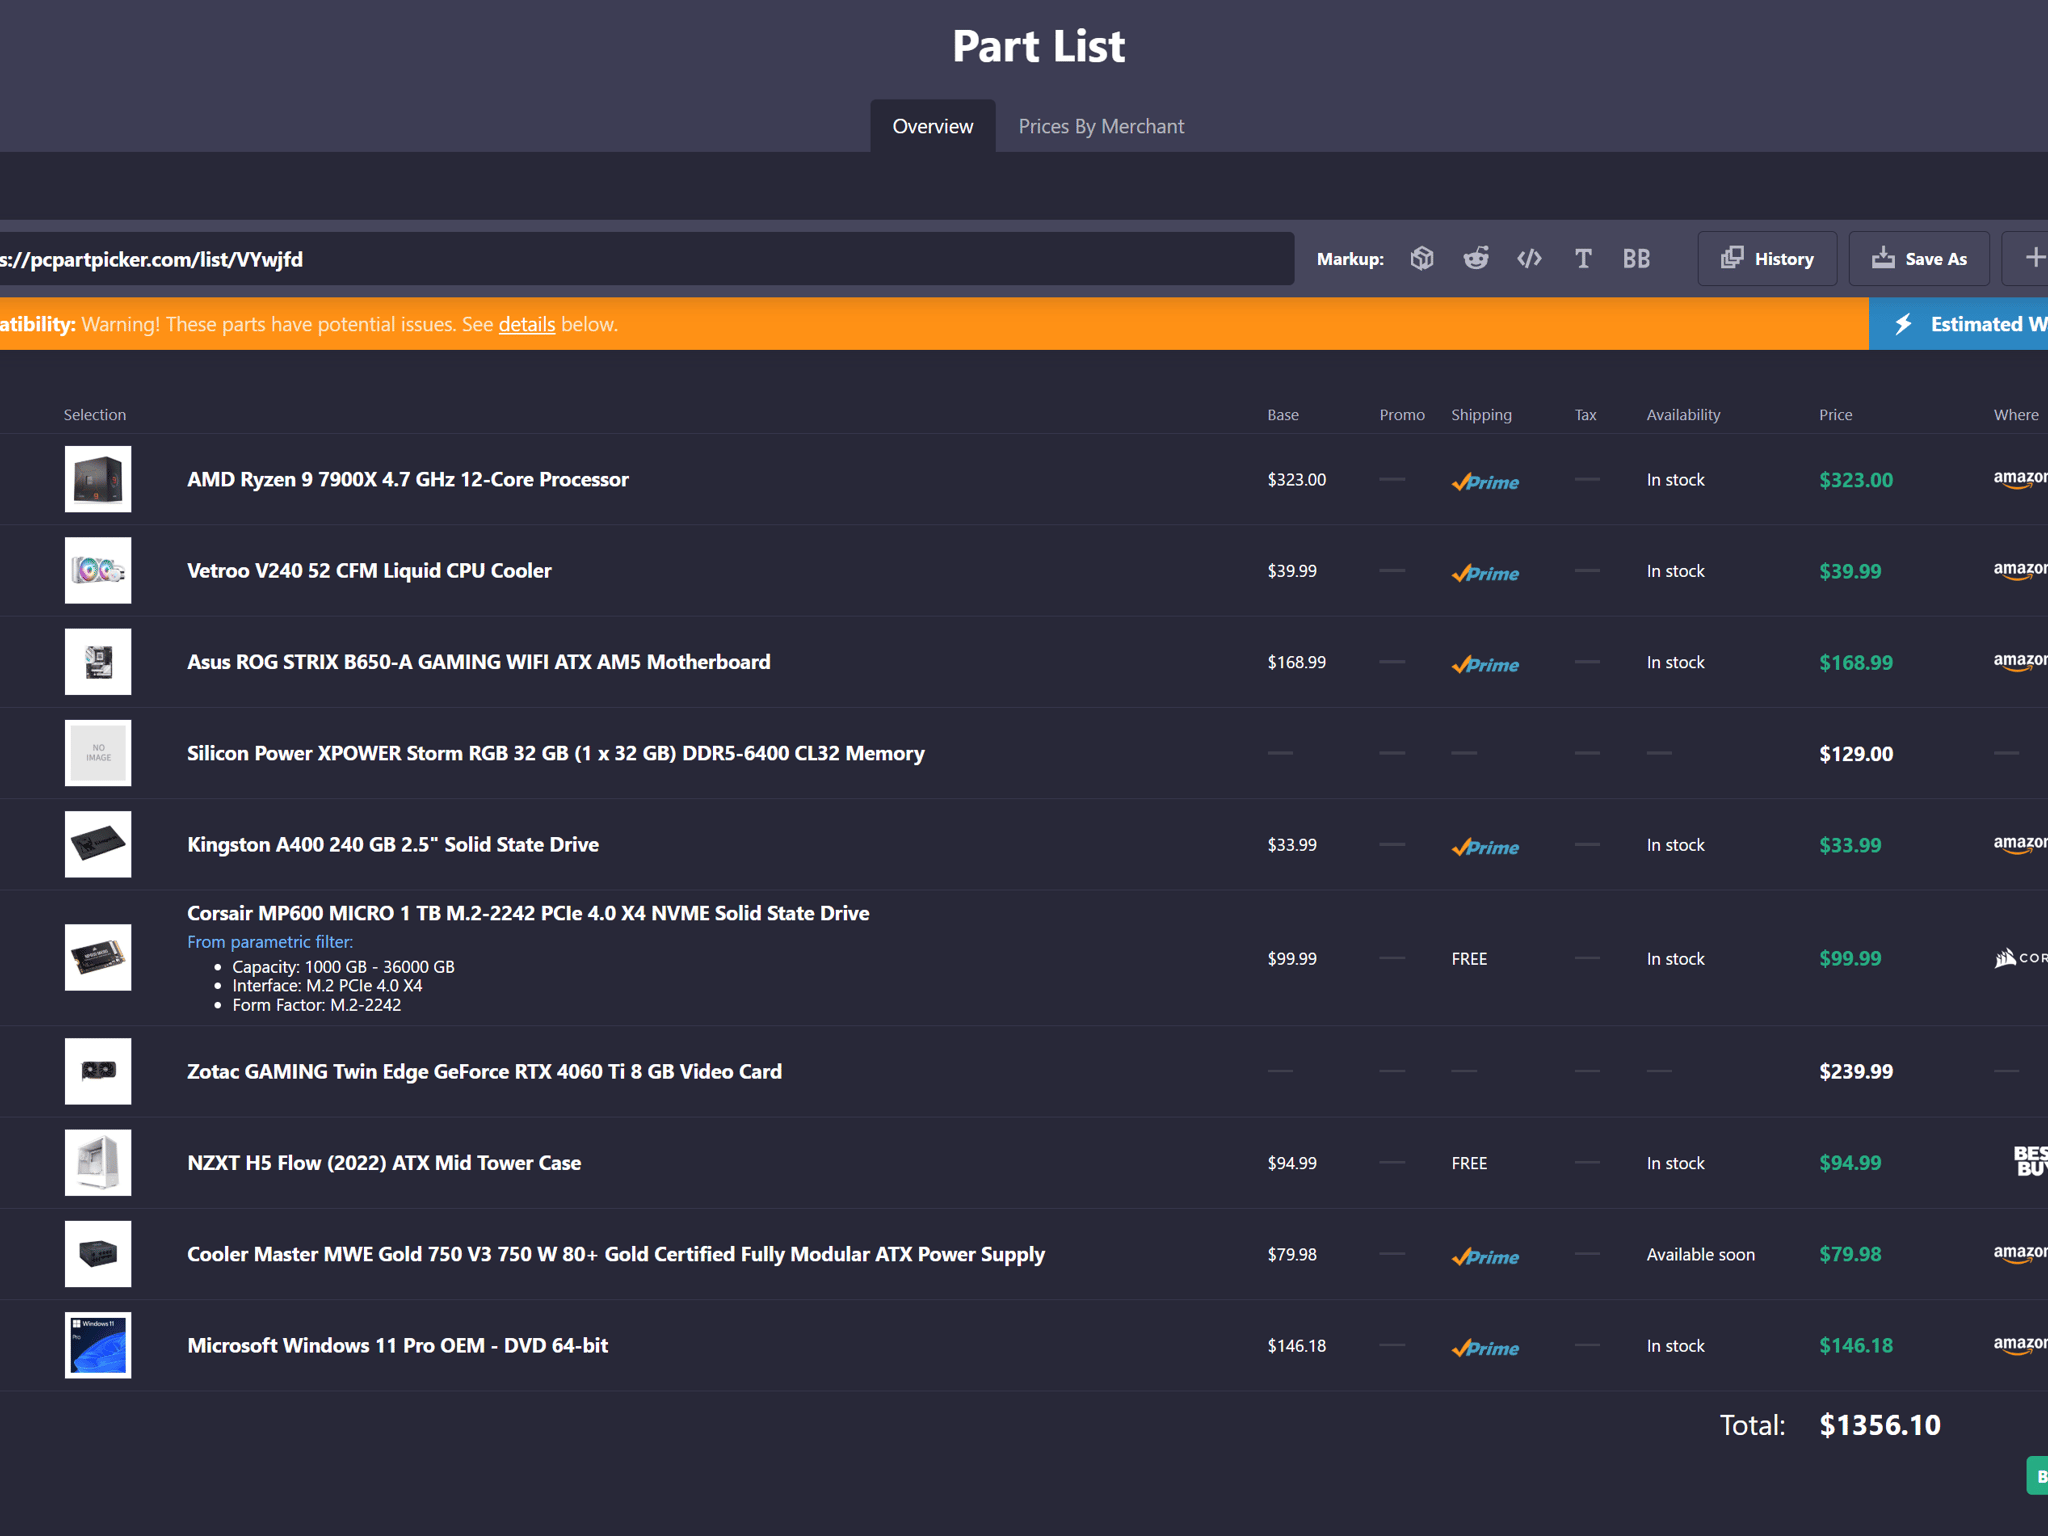The width and height of the screenshot is (2048, 1536).
Task: Open NZXT H5 Flow case link
Action: click(384, 1163)
